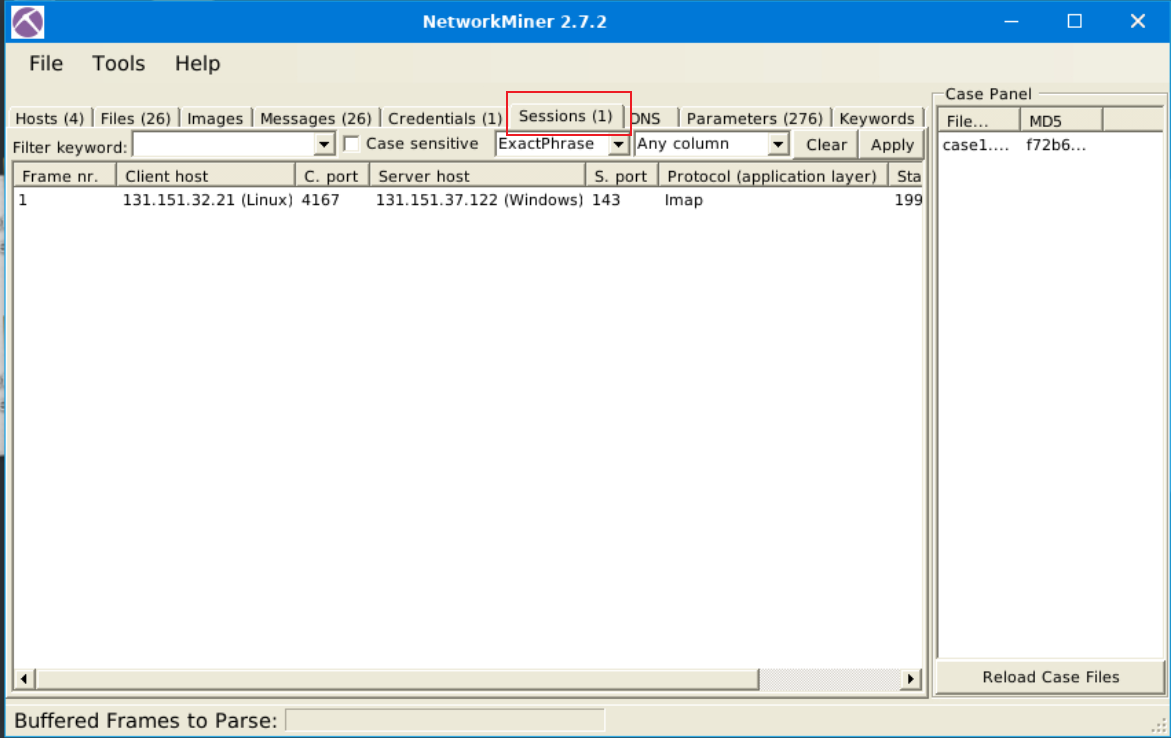Screen dimensions: 1171x738
Task: Switch to the DNS tab
Action: pyautogui.click(x=648, y=118)
